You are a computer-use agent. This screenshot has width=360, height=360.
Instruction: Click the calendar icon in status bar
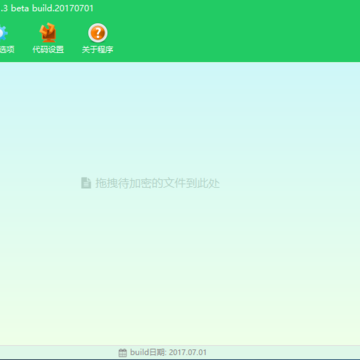pyautogui.click(x=123, y=353)
